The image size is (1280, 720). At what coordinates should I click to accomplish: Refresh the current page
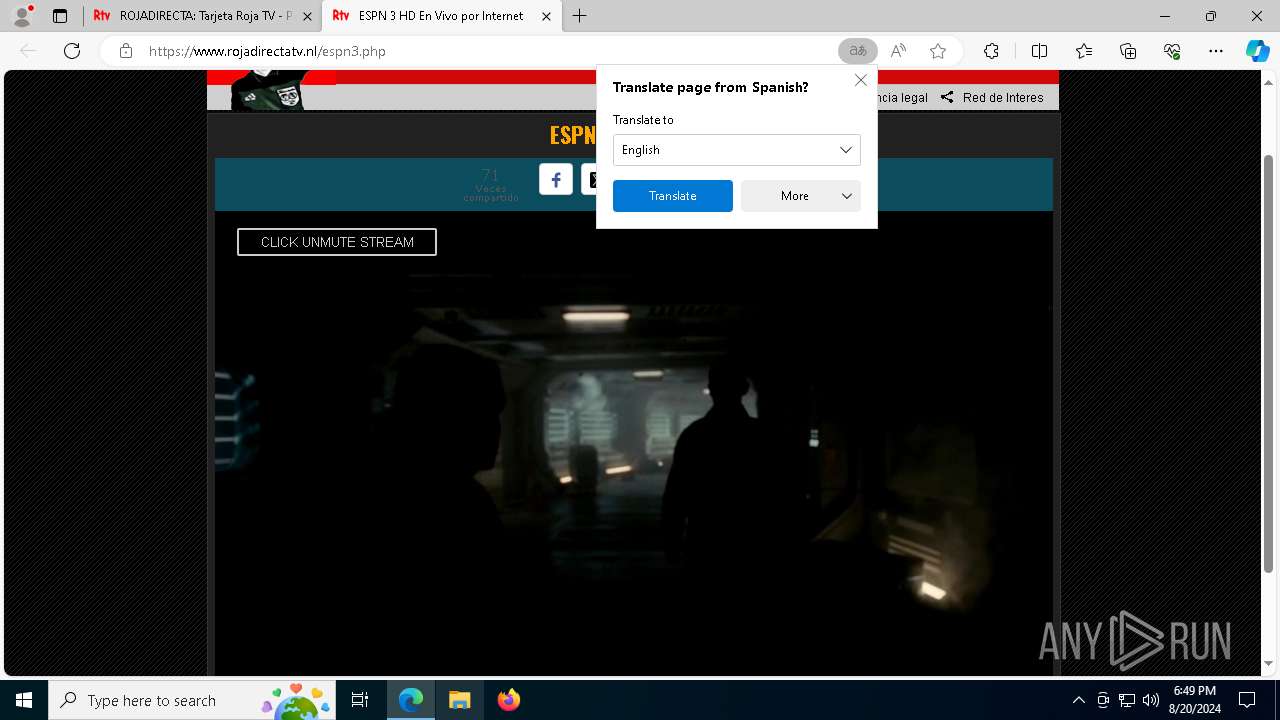(72, 51)
